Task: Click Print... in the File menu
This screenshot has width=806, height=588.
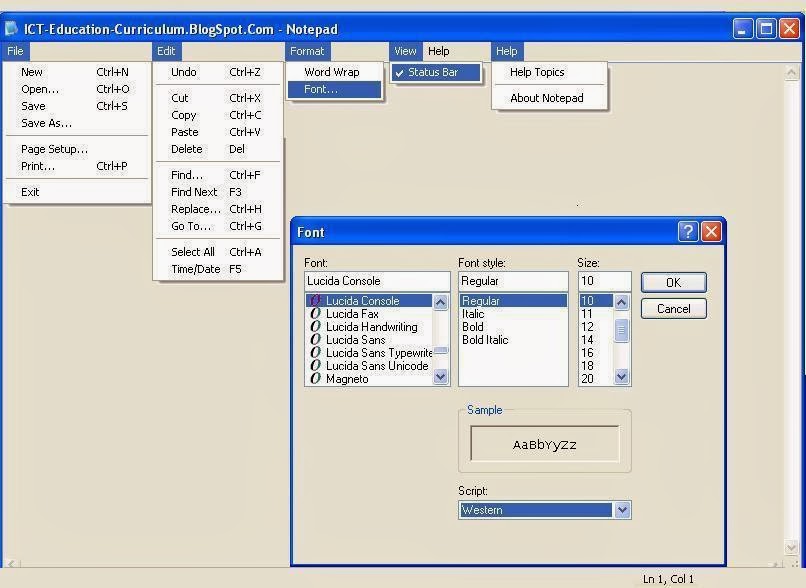Action: (x=36, y=166)
